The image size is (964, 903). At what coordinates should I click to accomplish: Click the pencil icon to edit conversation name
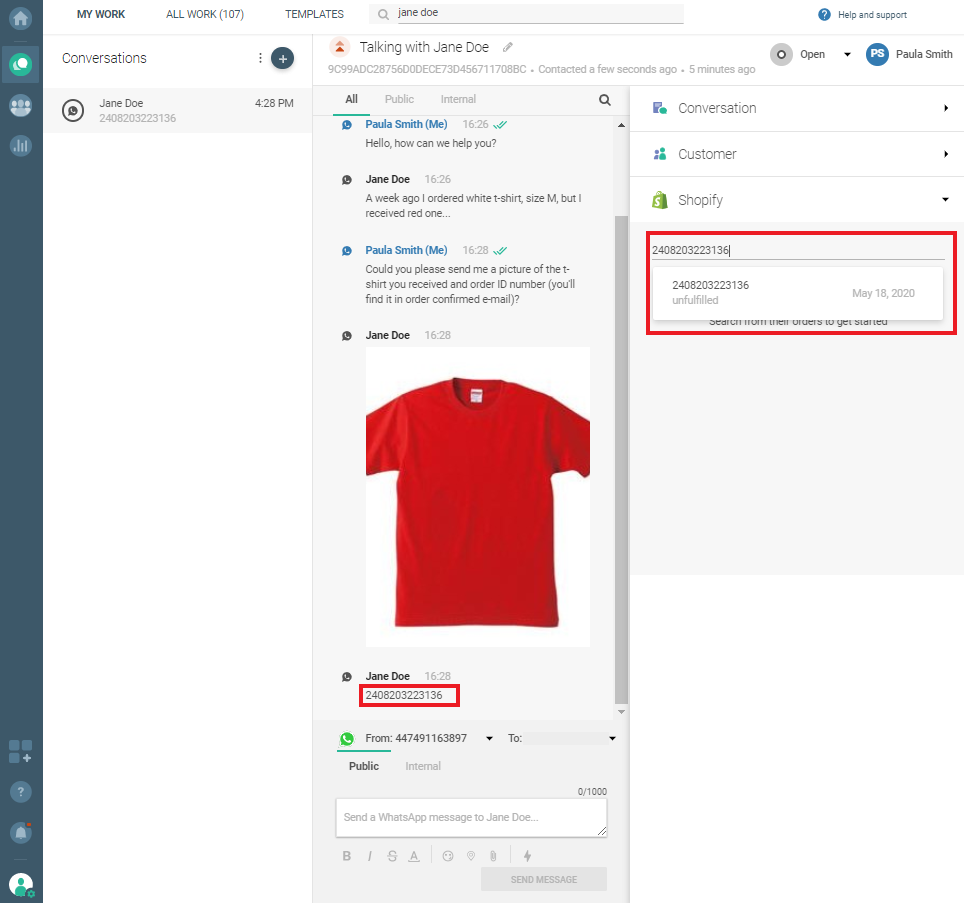click(508, 47)
